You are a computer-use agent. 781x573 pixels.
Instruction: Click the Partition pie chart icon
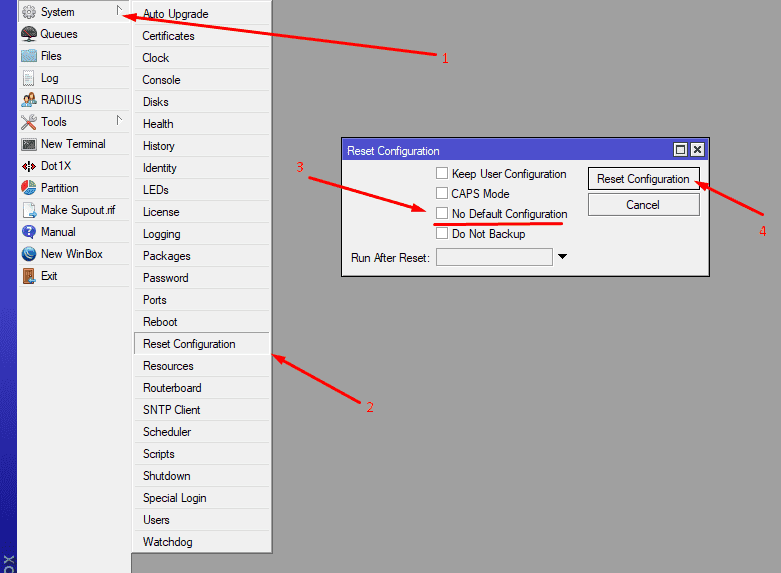[x=29, y=188]
